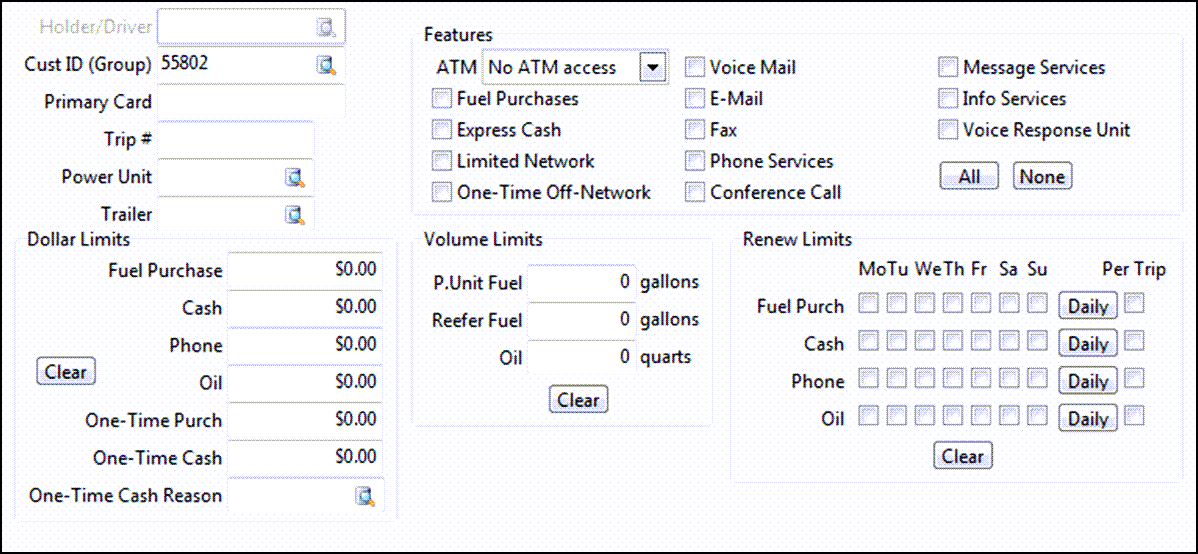Toggle the Voice Mail checkbox

pos(695,68)
